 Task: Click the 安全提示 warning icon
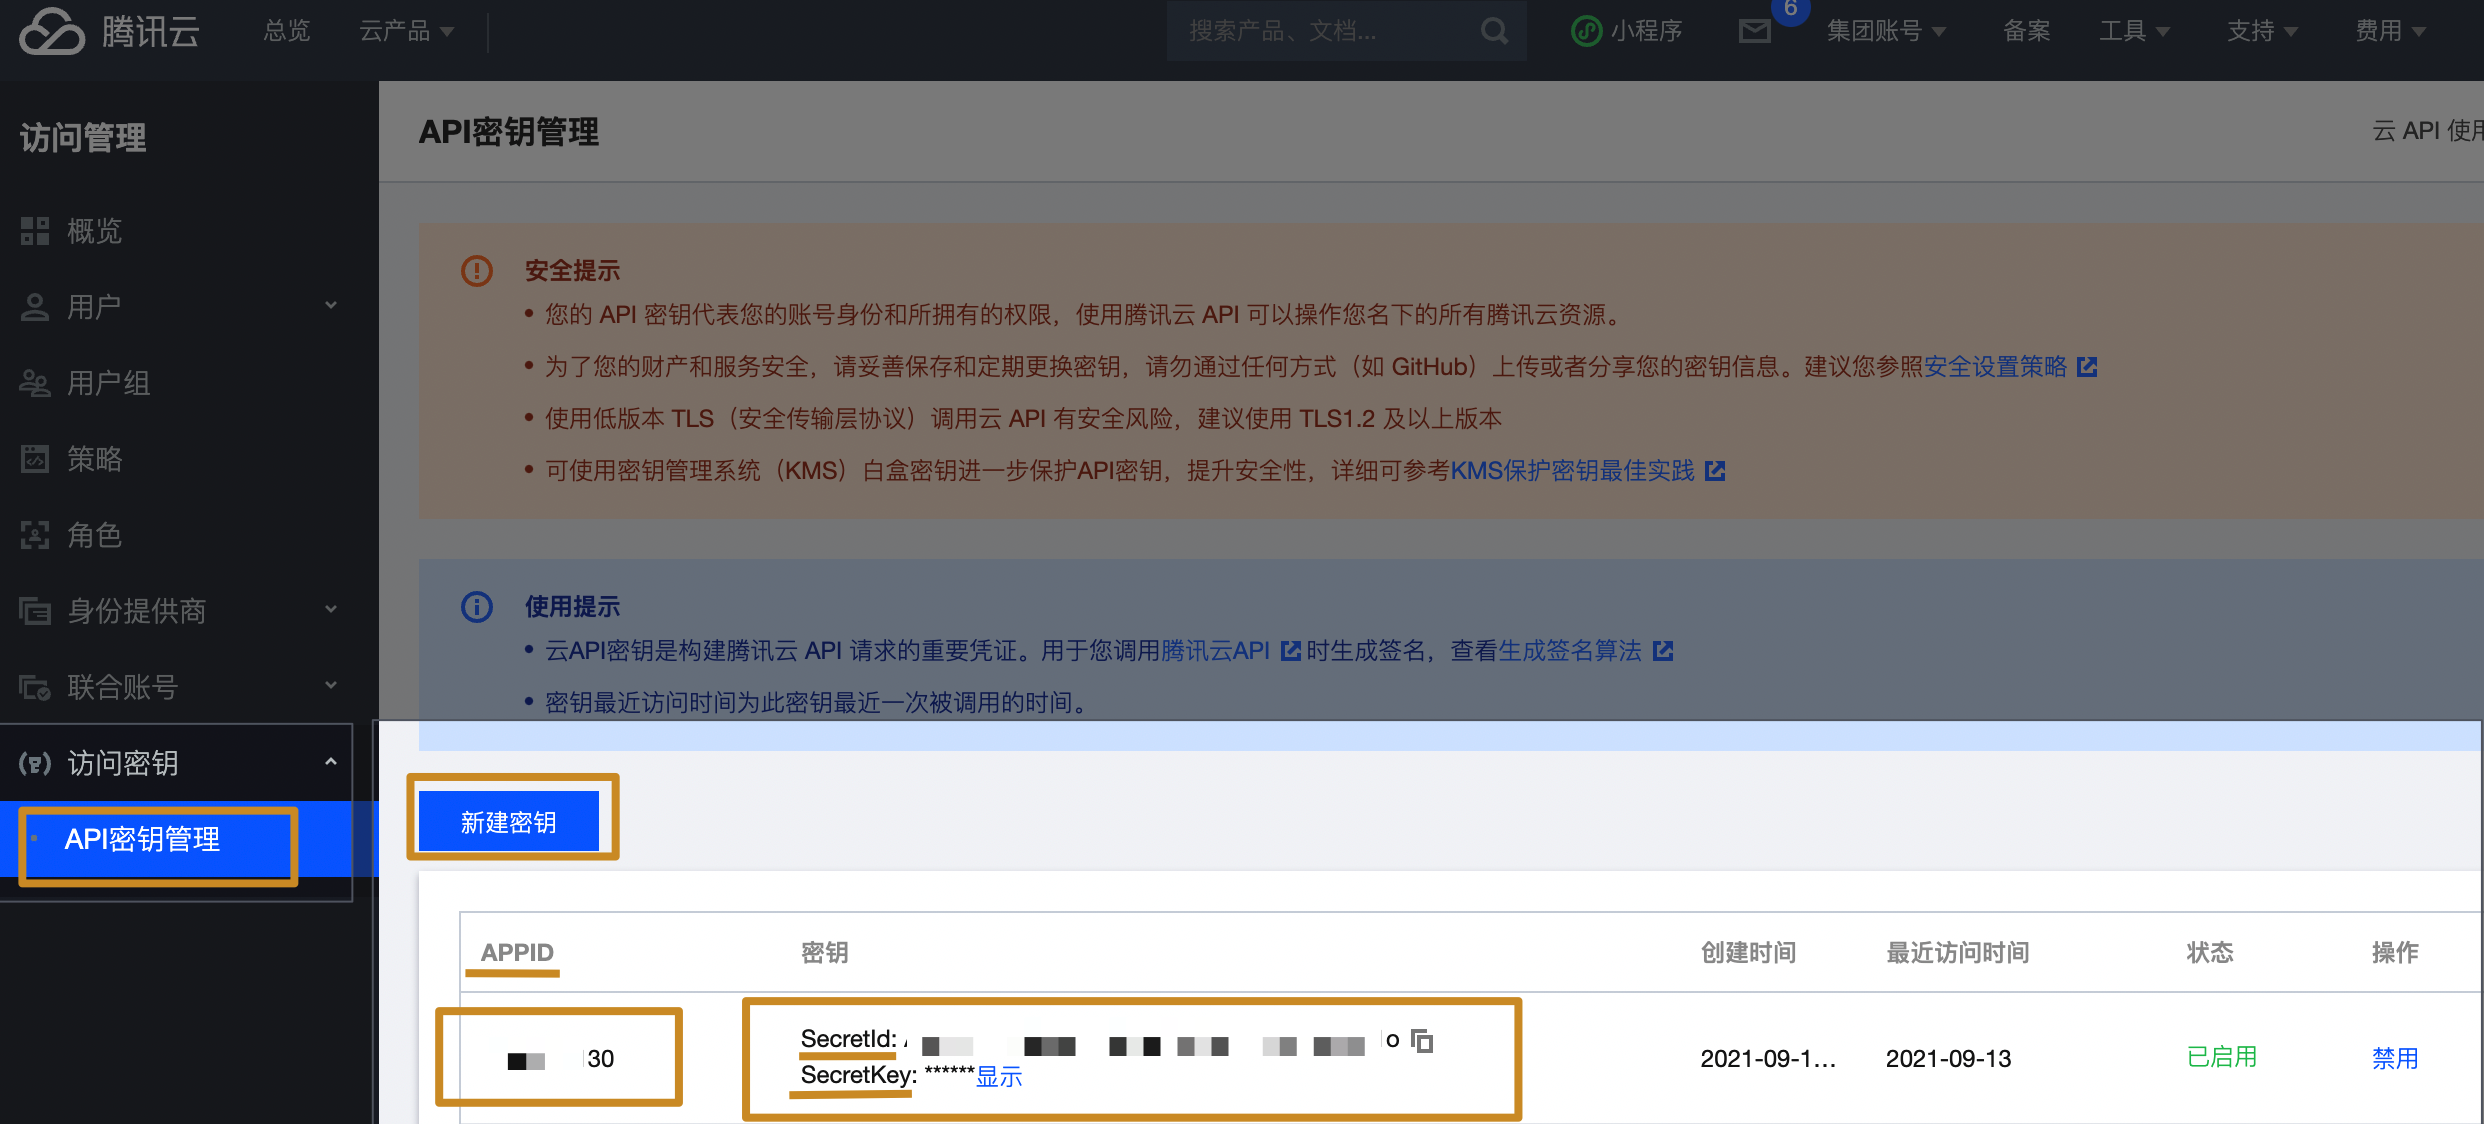pos(477,271)
